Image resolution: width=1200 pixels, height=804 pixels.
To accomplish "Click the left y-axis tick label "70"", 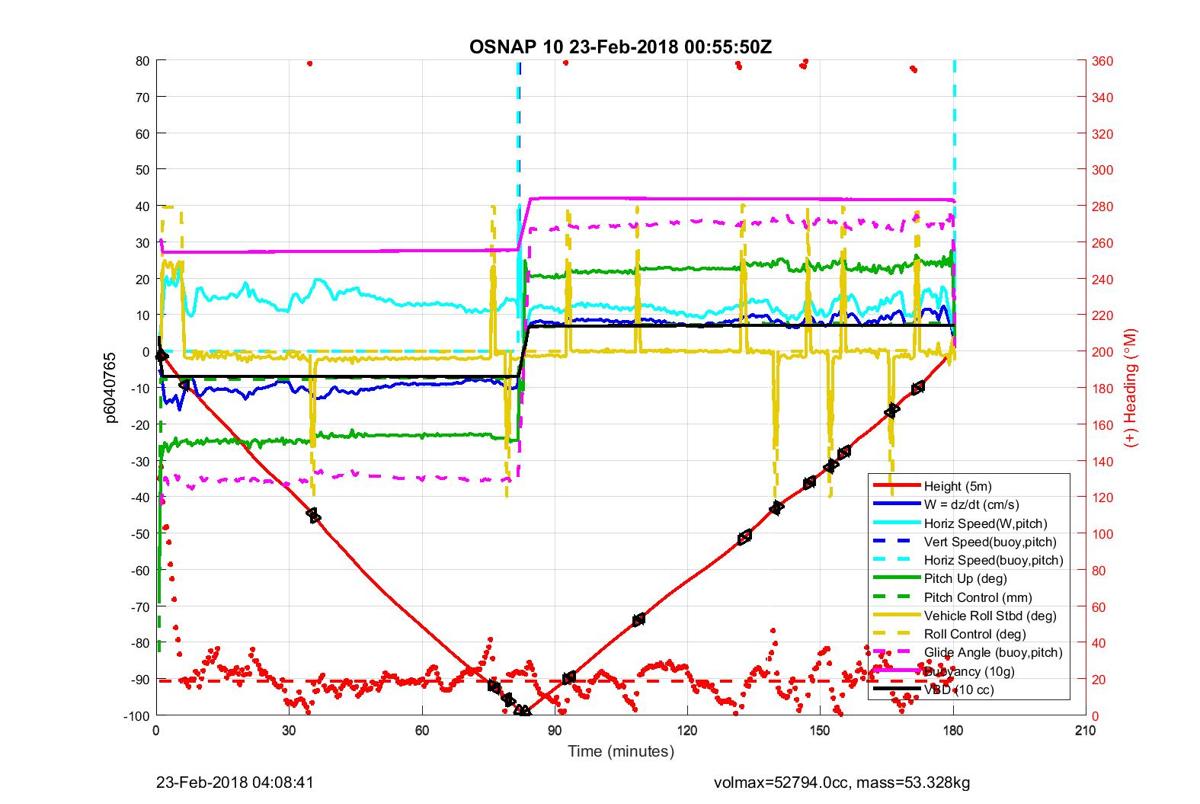I will [x=142, y=97].
